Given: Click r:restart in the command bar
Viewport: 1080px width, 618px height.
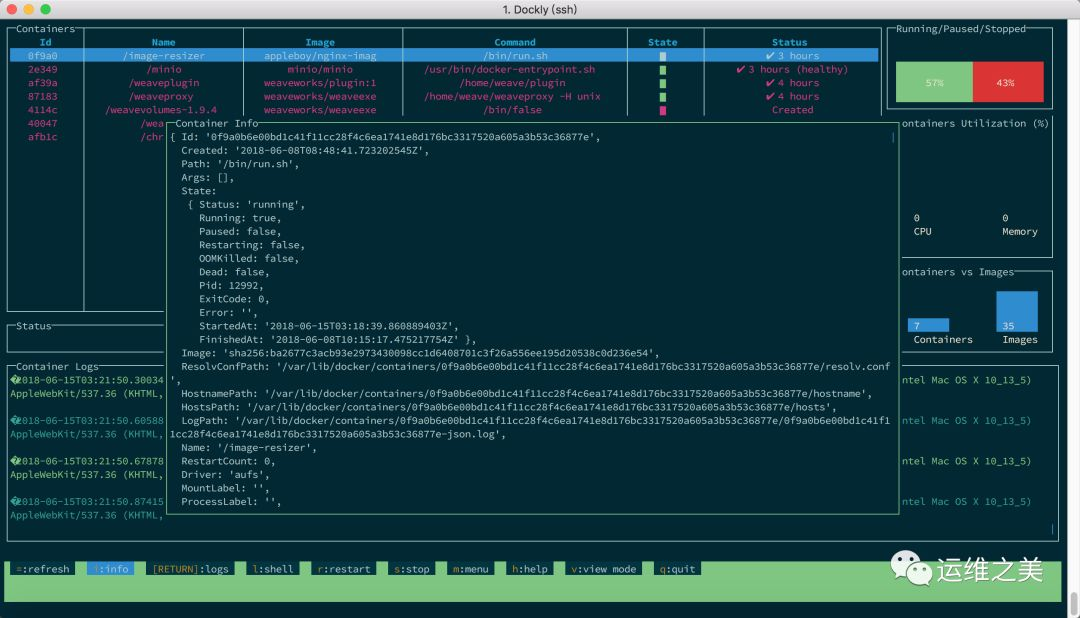Looking at the screenshot, I should [x=344, y=569].
